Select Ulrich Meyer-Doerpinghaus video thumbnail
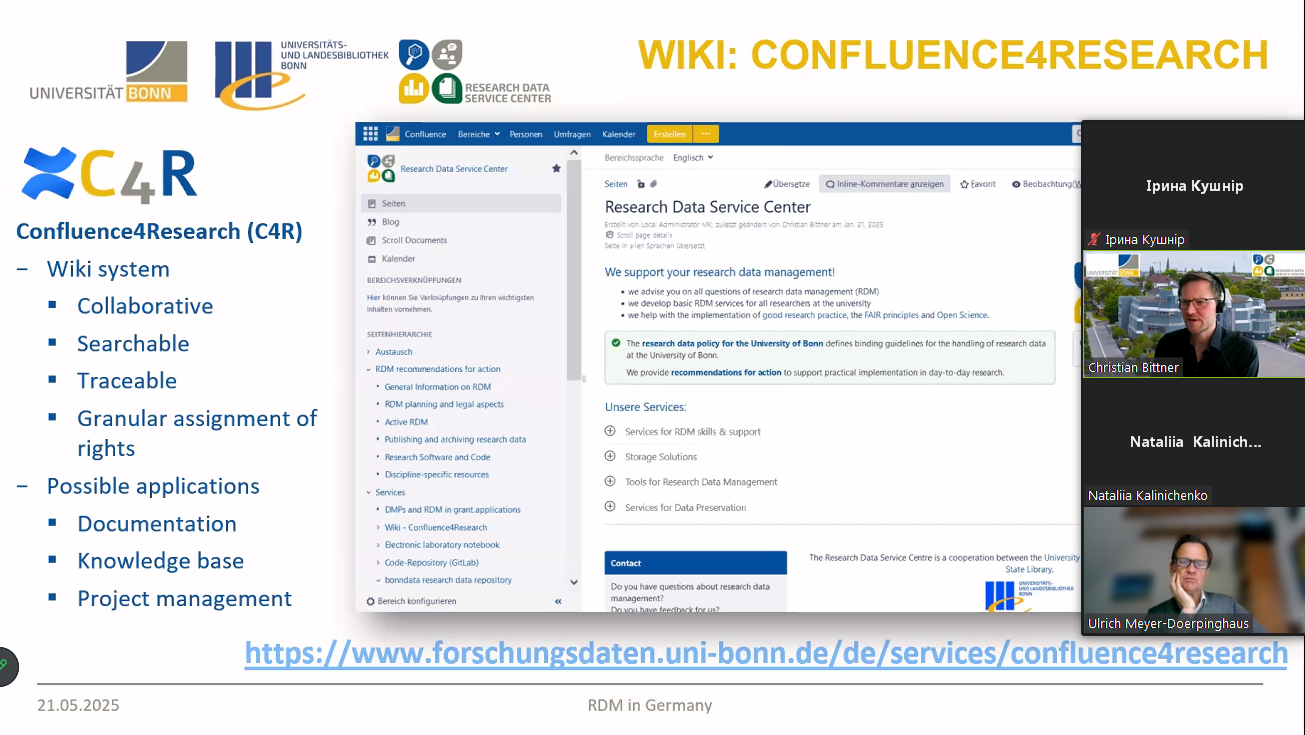Image resolution: width=1305 pixels, height=735 pixels. click(1193, 571)
